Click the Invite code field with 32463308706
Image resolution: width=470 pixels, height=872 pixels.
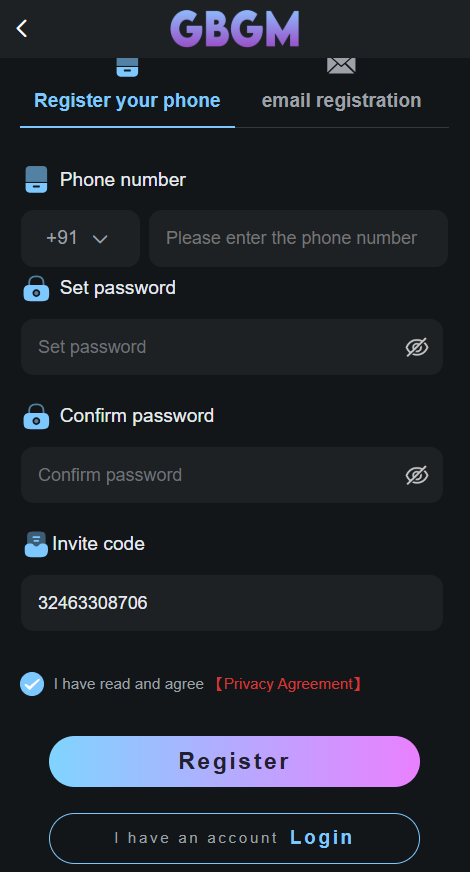coord(232,603)
